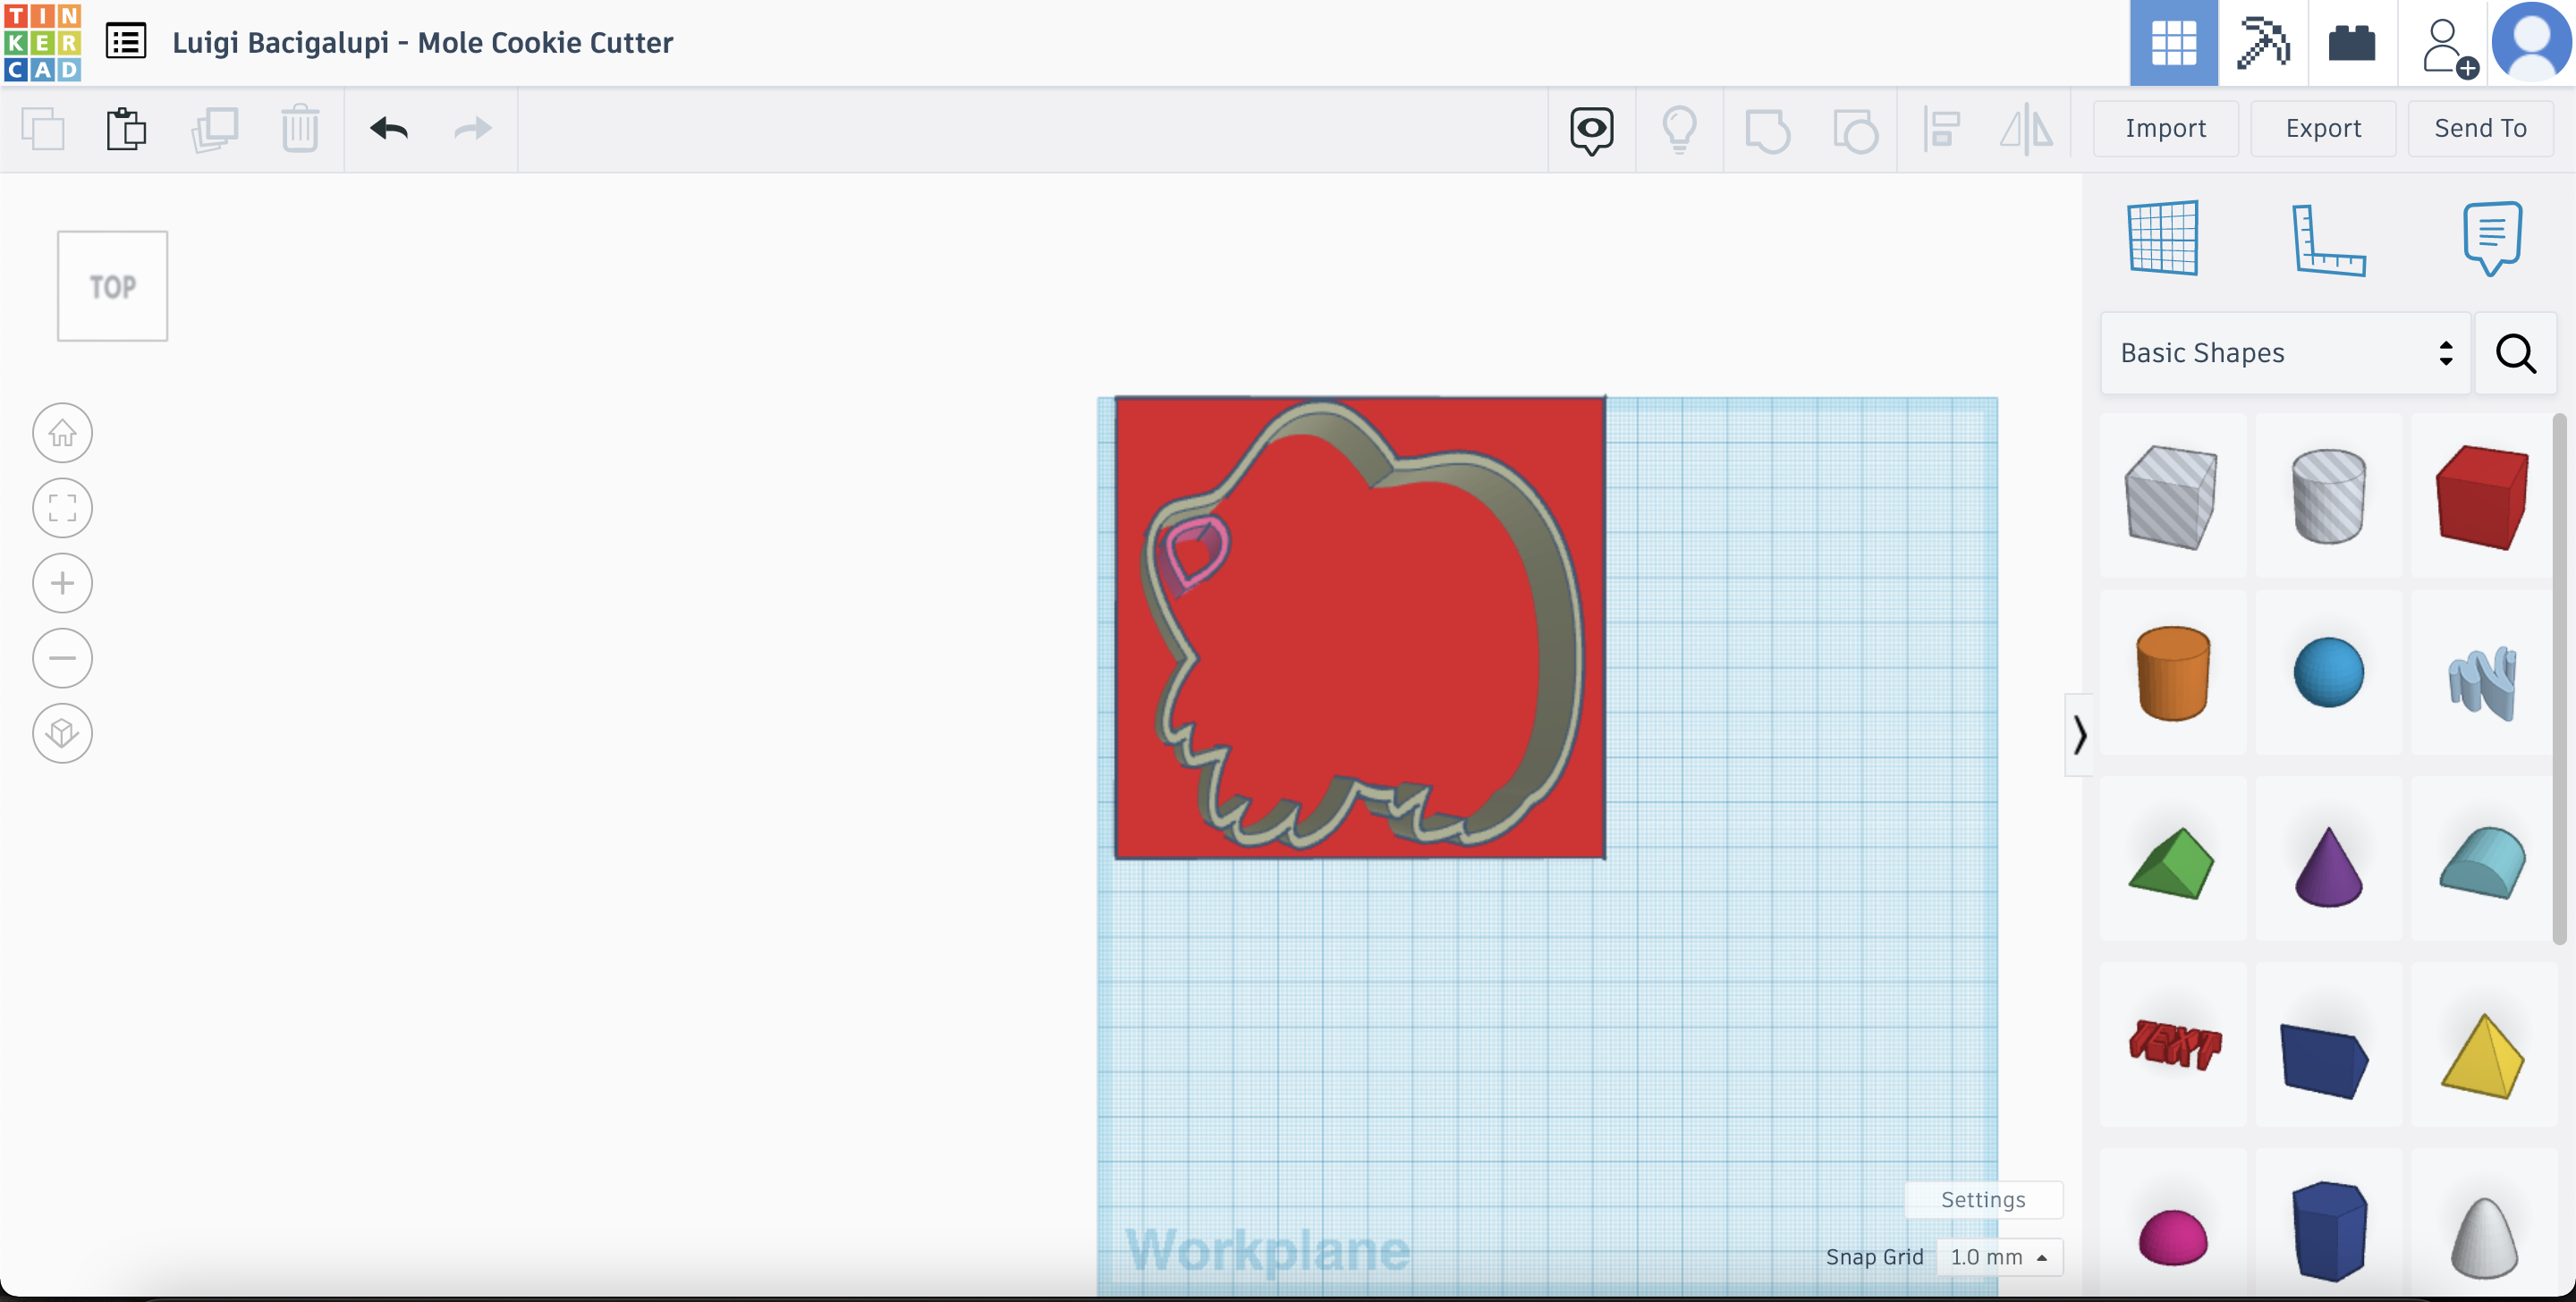Viewport: 2576px width, 1302px height.
Task: Open the Basic Shapes dropdown
Action: tap(2285, 353)
